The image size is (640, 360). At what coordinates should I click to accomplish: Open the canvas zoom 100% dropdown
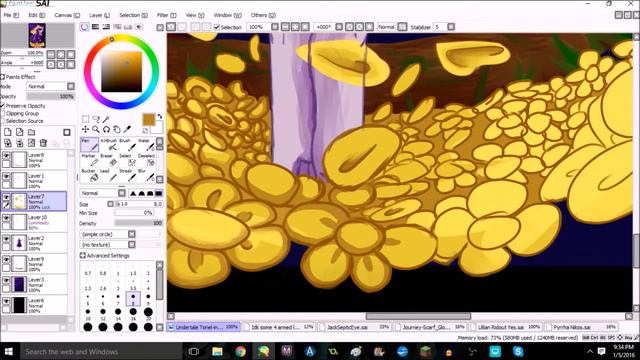tap(275, 27)
